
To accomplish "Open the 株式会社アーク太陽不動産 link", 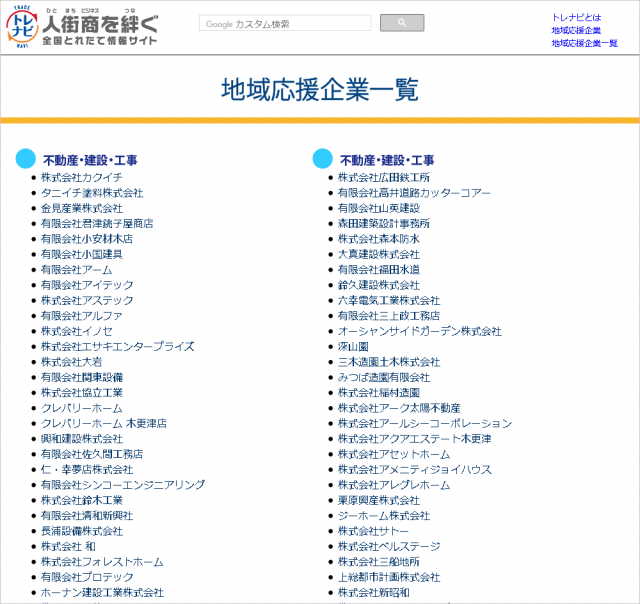I will tap(399, 408).
